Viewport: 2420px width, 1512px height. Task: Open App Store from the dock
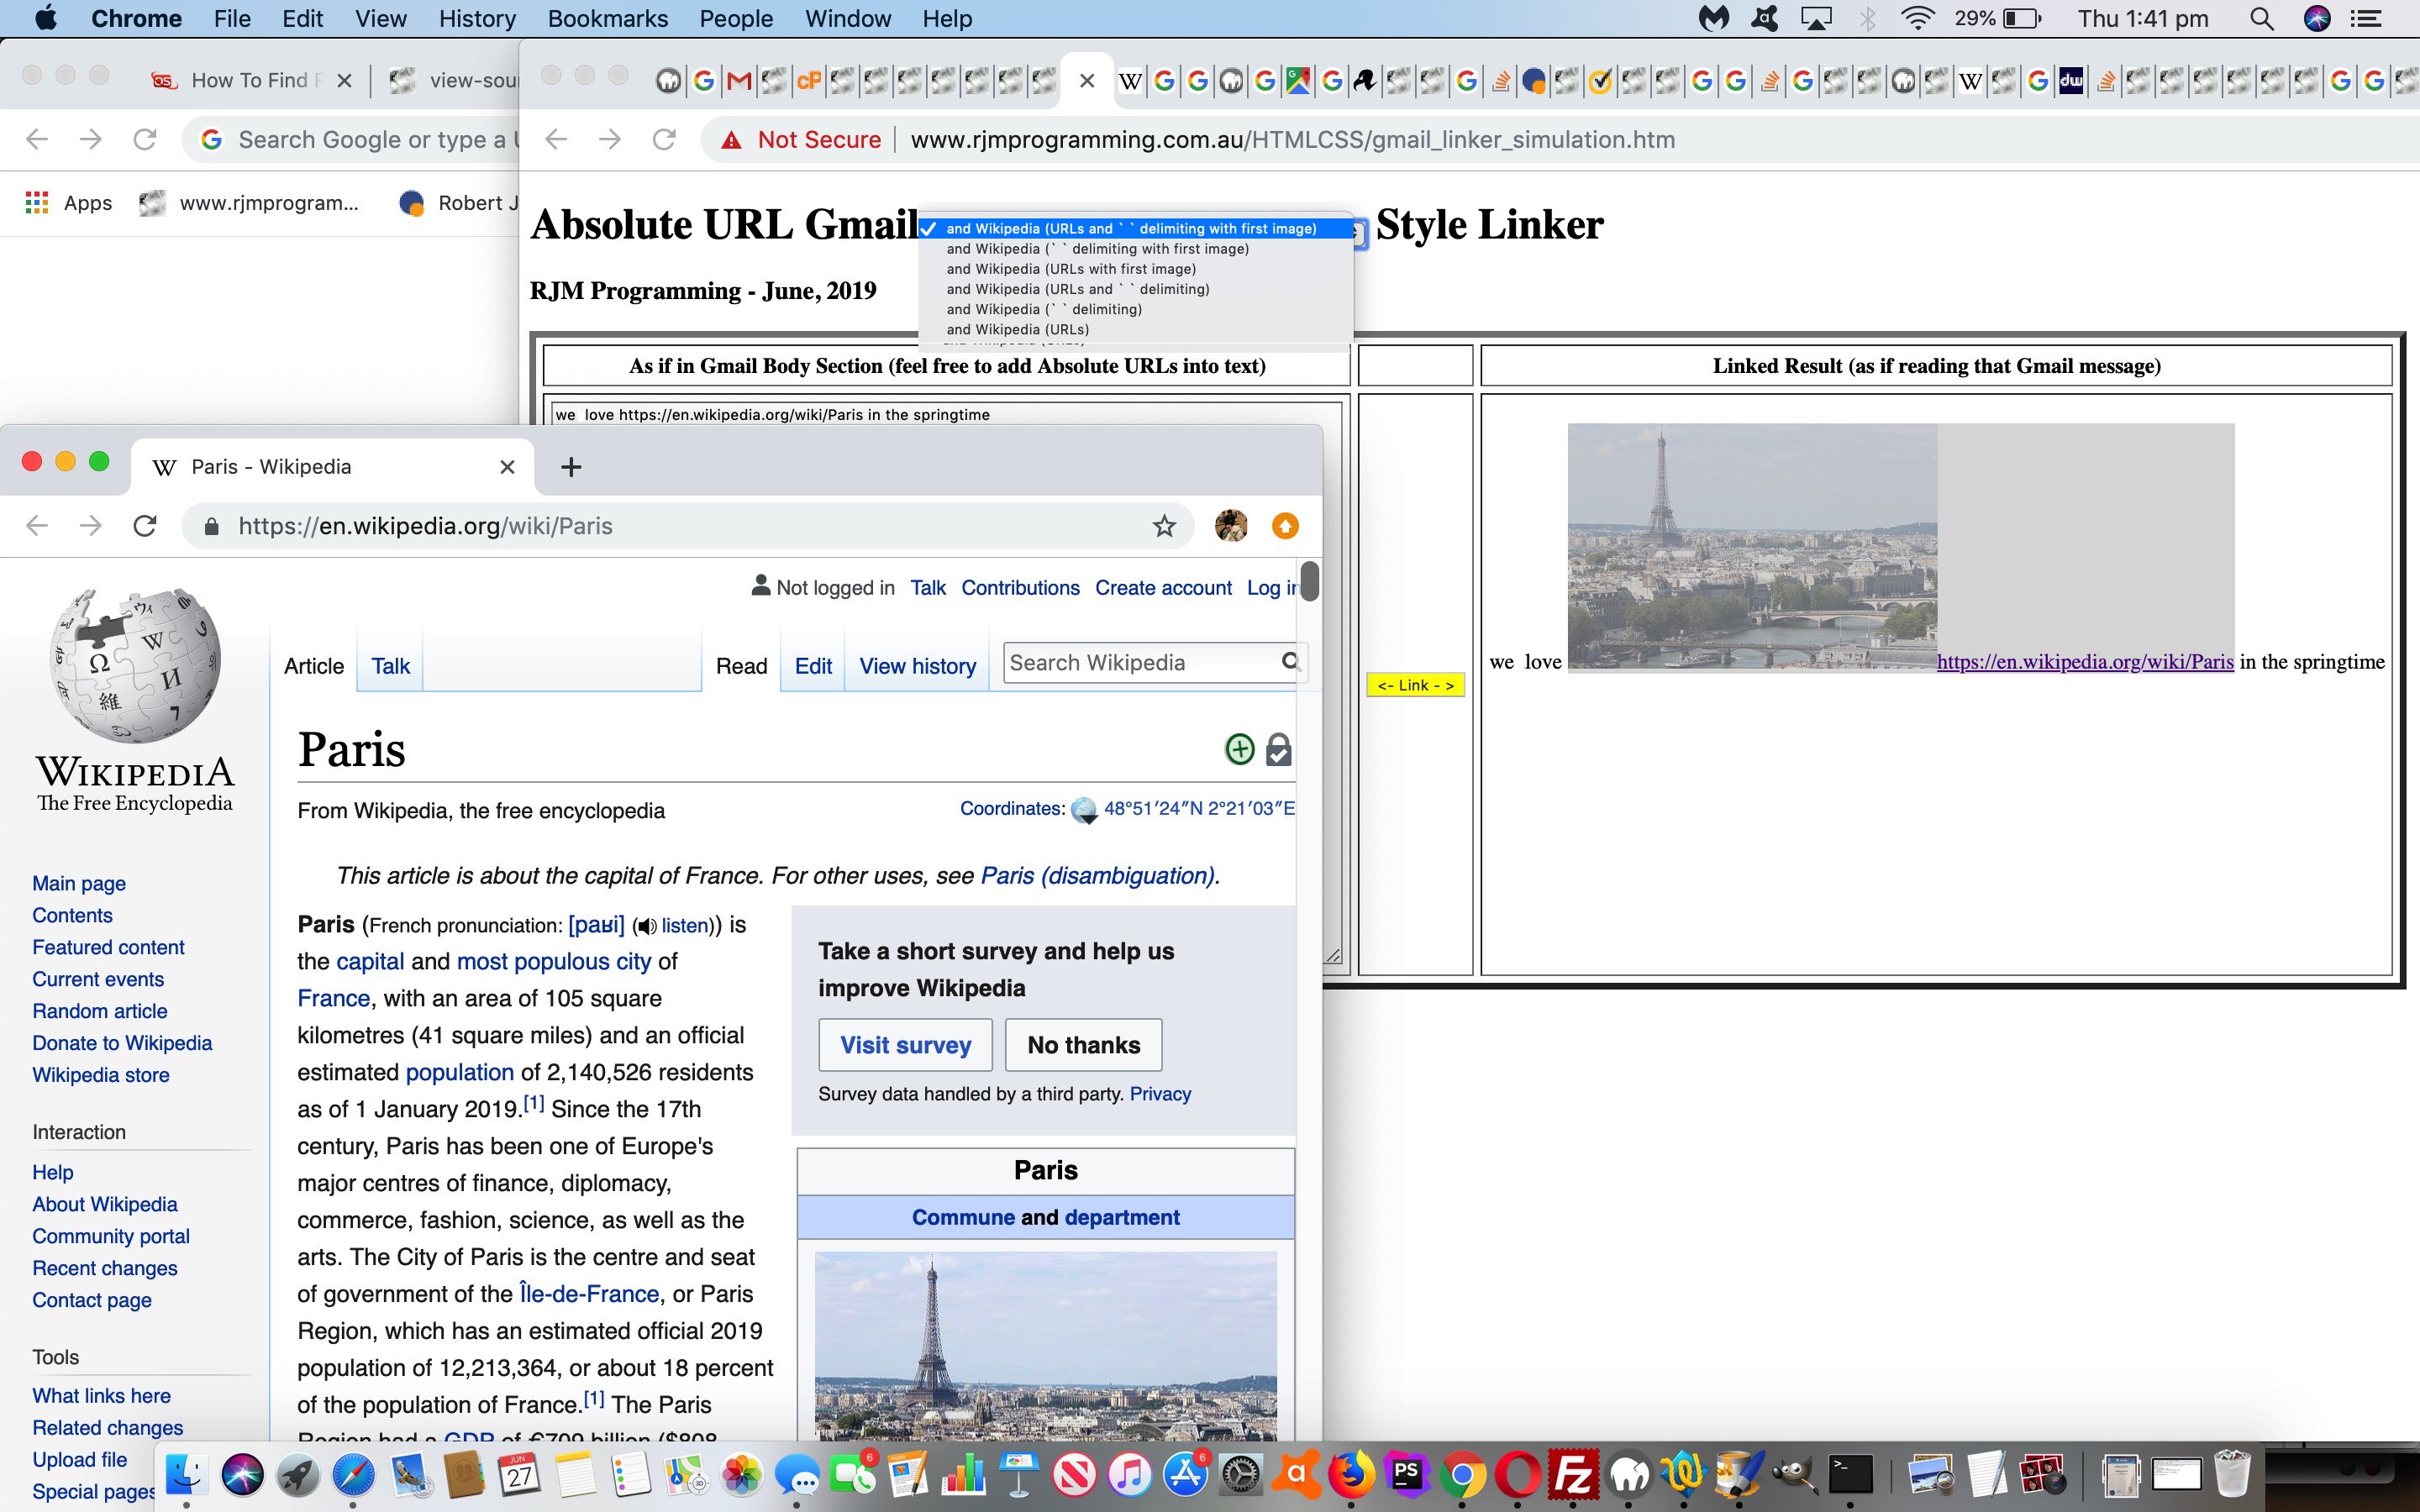pyautogui.click(x=1185, y=1474)
